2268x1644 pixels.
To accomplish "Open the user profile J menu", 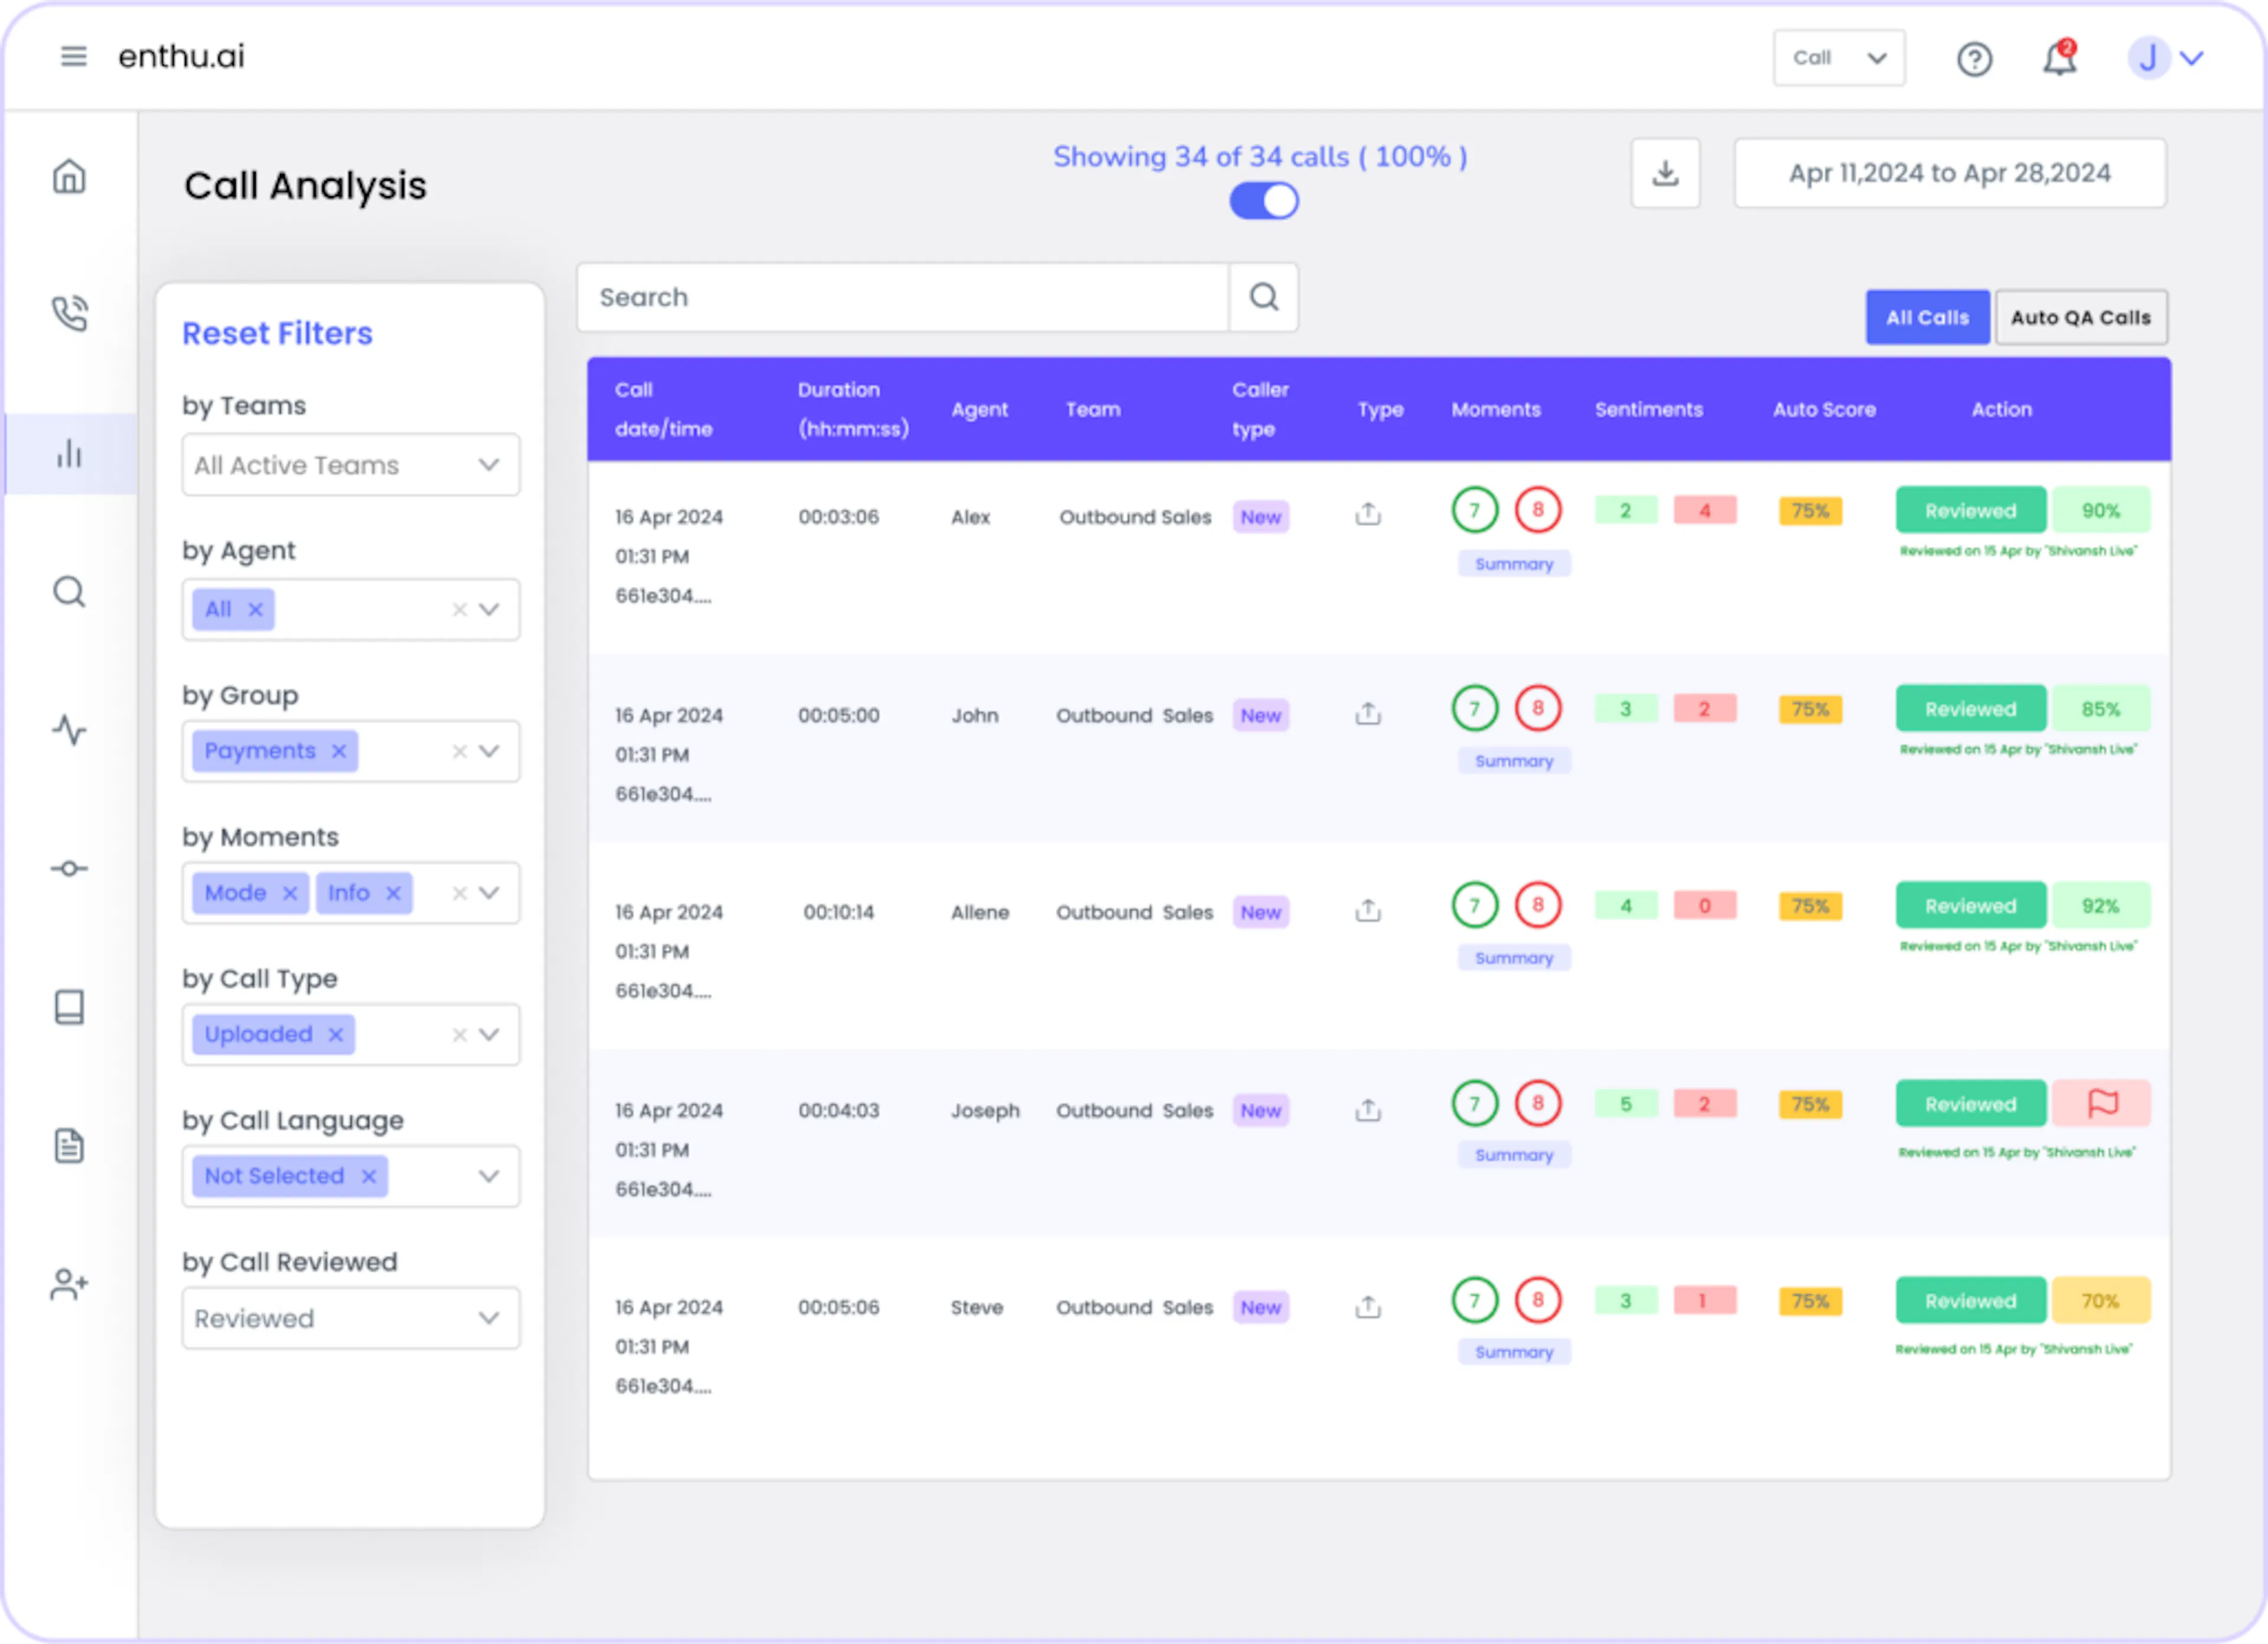I will [2166, 58].
